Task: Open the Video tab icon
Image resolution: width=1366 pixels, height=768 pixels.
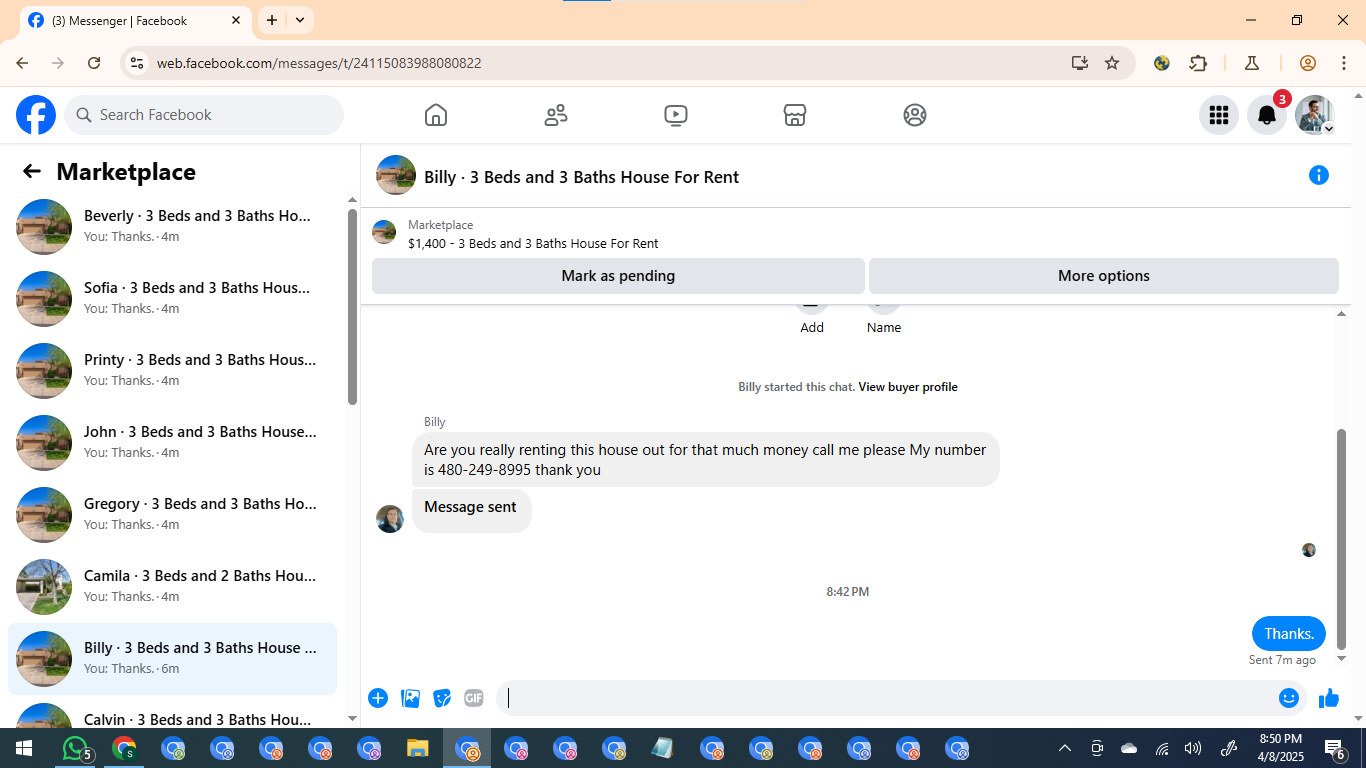Action: click(676, 115)
